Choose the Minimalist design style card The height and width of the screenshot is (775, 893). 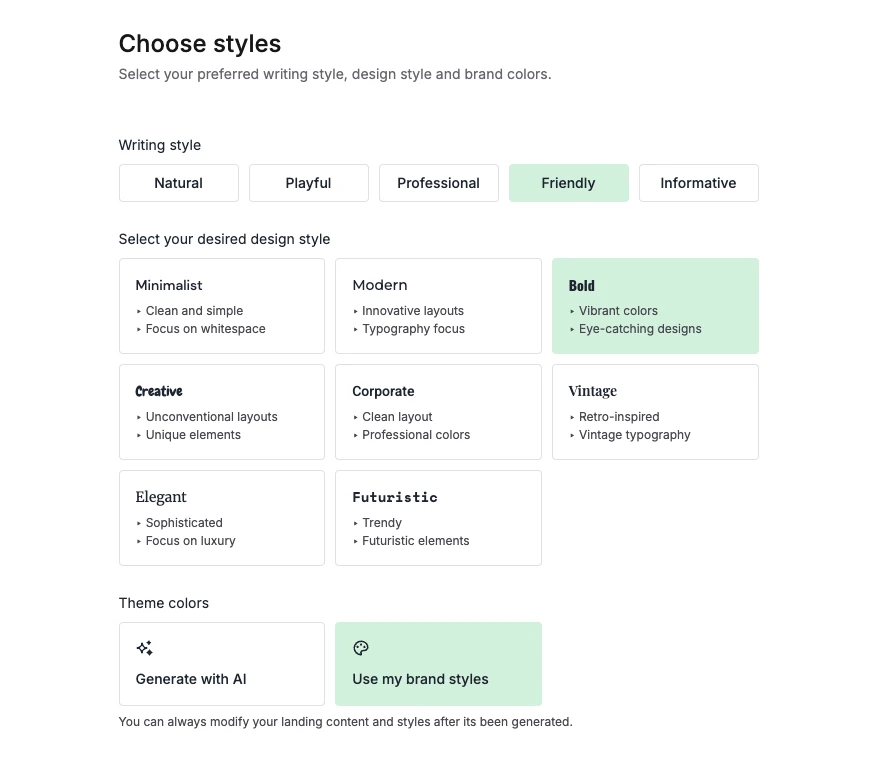[221, 305]
